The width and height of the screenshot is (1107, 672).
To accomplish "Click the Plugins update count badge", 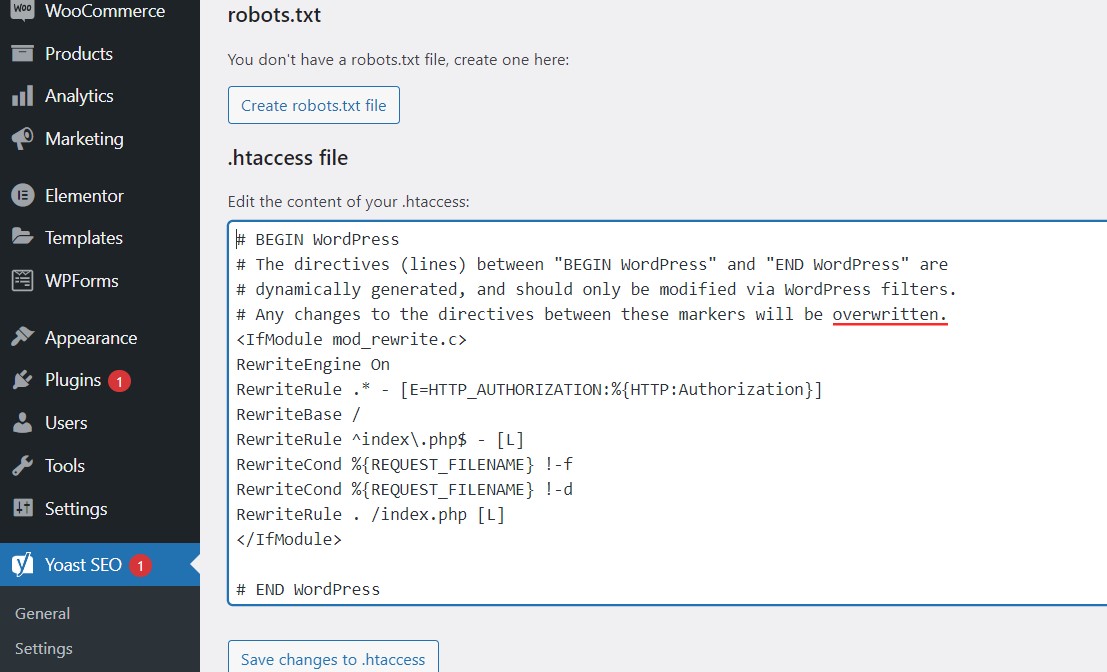I will pos(119,381).
